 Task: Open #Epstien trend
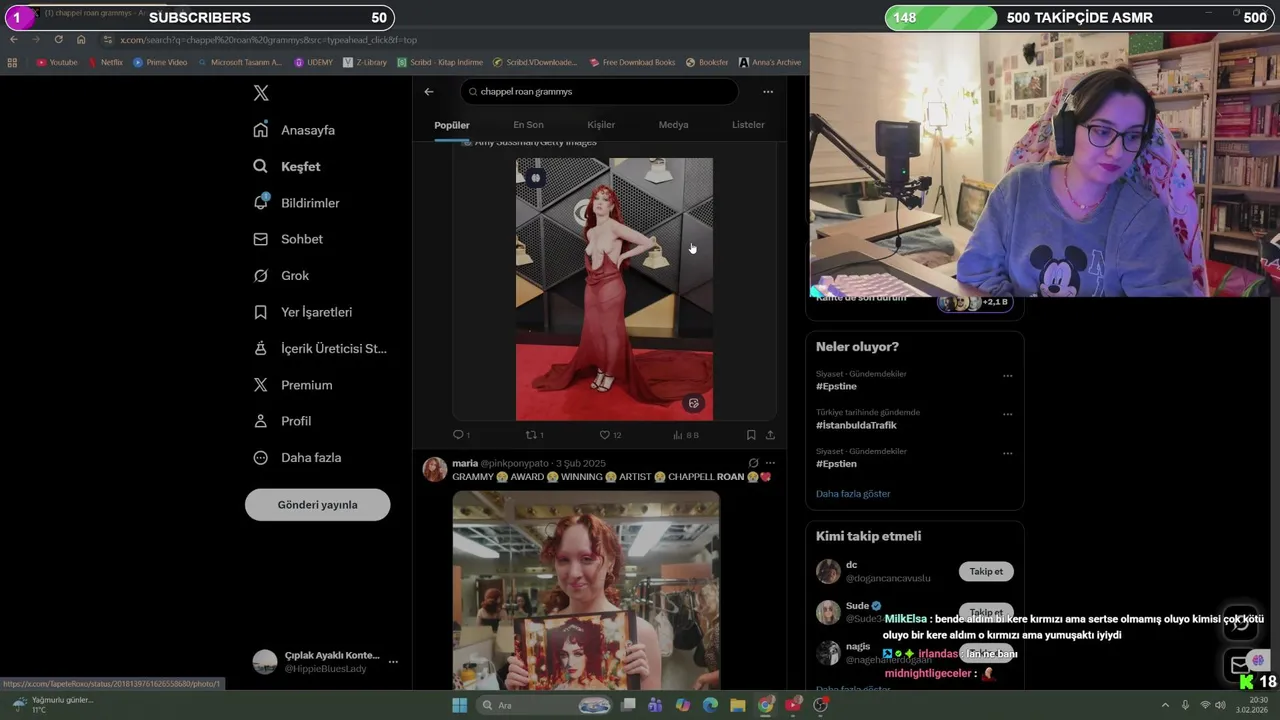(836, 464)
